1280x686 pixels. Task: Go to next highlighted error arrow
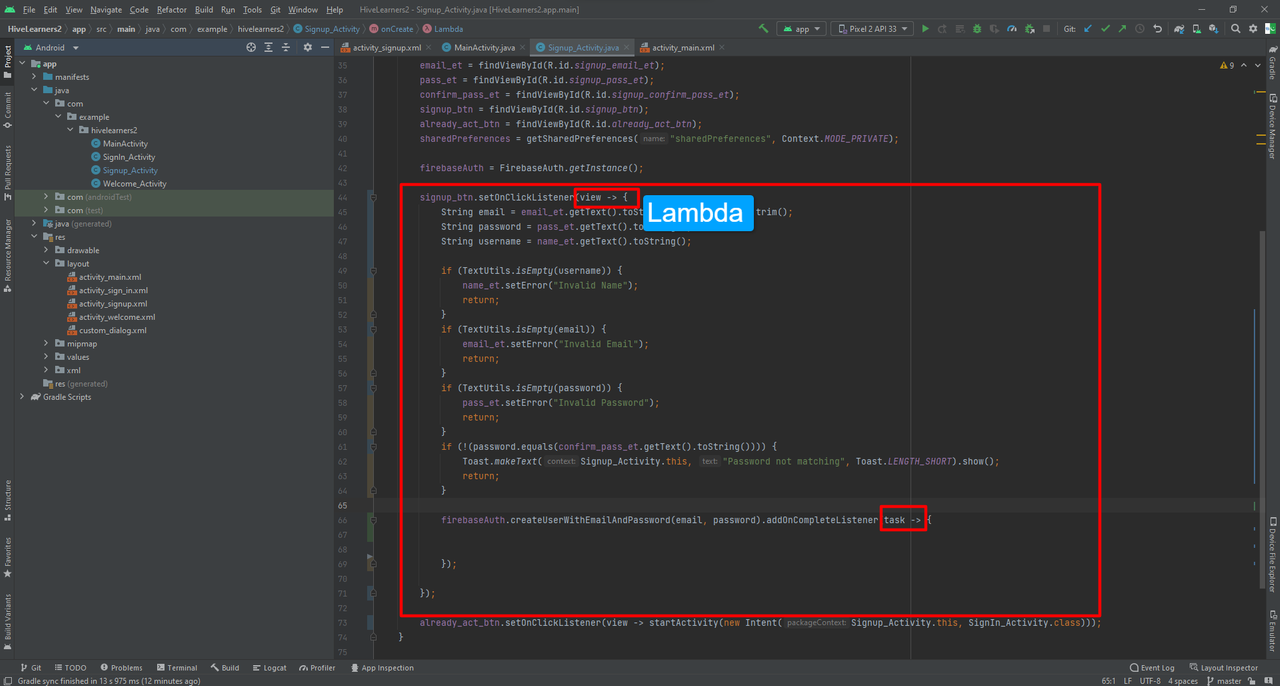click(1257, 65)
